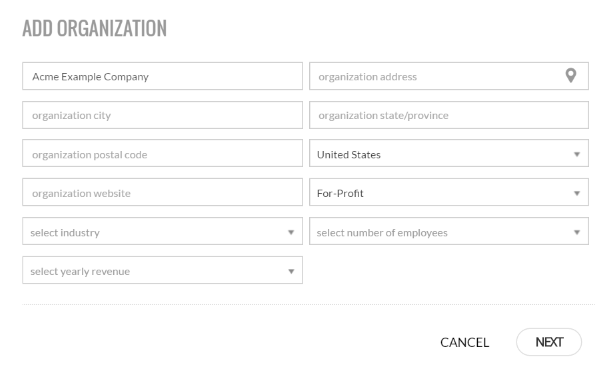Click the organization postal code field

point(162,153)
